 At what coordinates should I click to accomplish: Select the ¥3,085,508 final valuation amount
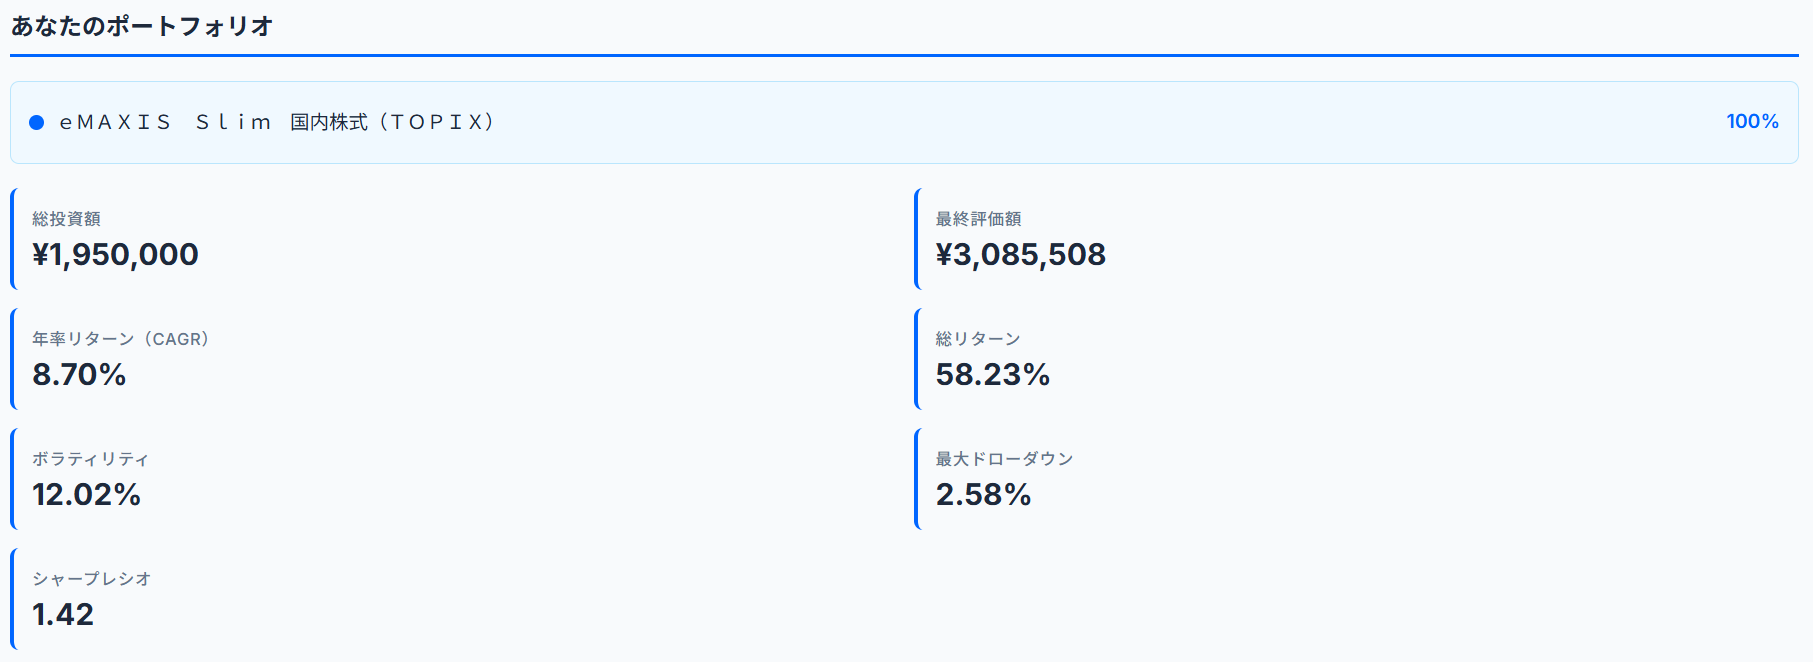pos(1020,255)
